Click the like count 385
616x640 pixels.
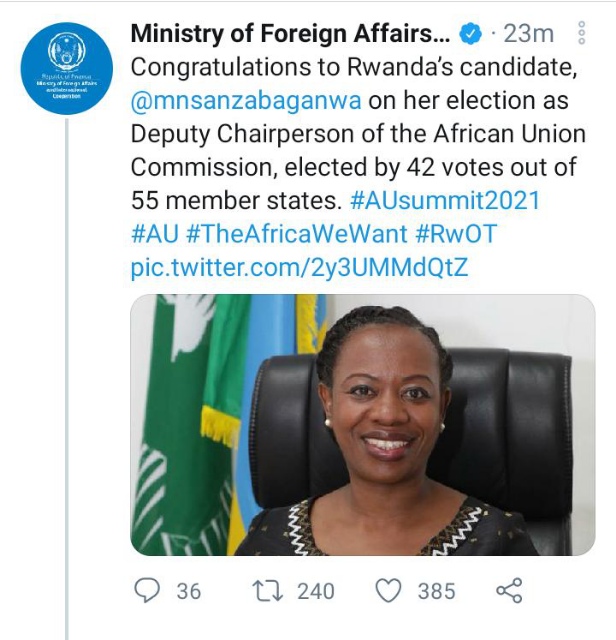(x=436, y=591)
